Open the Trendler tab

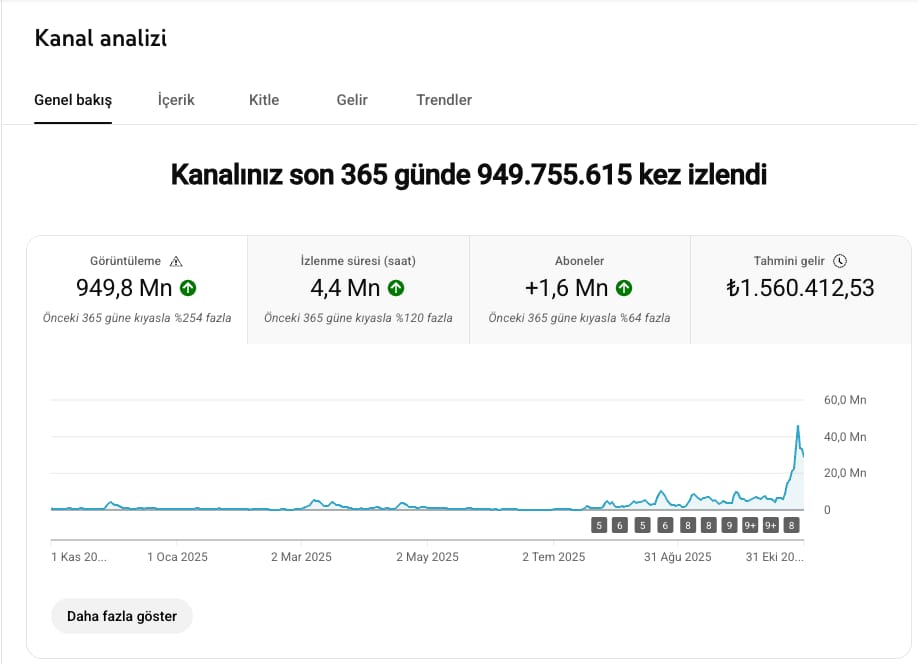[x=444, y=100]
